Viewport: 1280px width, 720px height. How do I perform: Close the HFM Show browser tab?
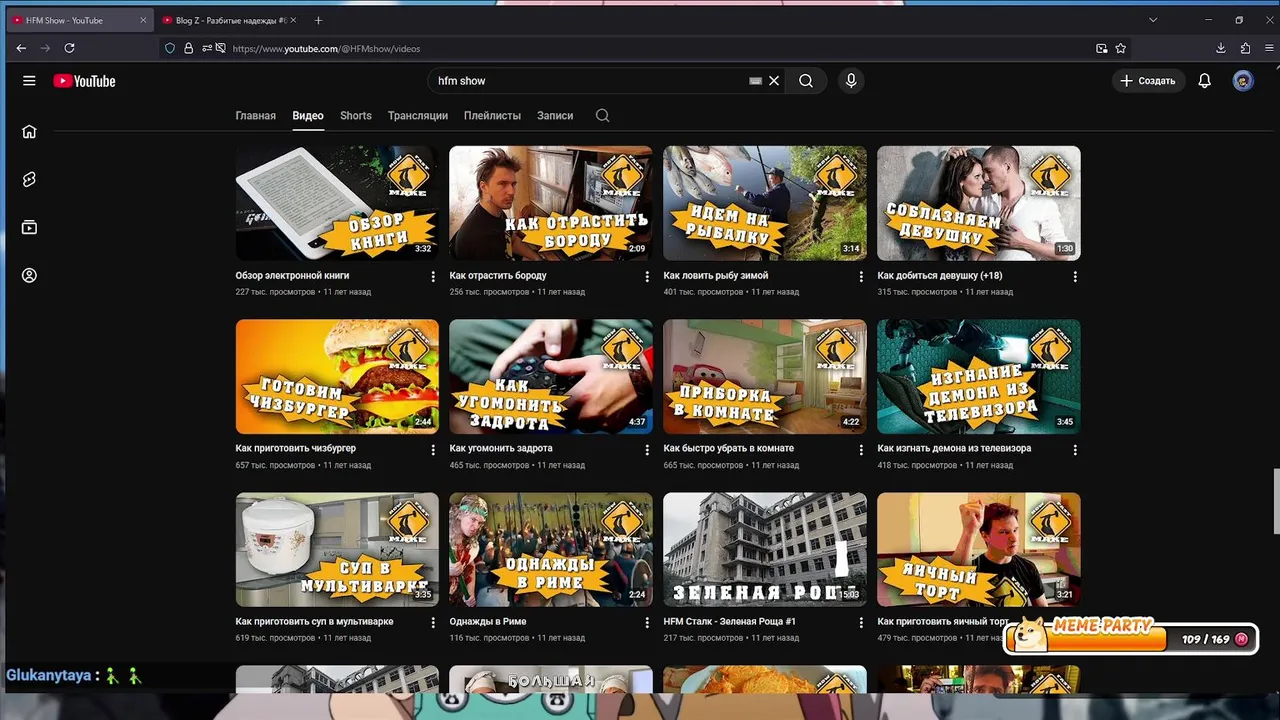[x=143, y=20]
